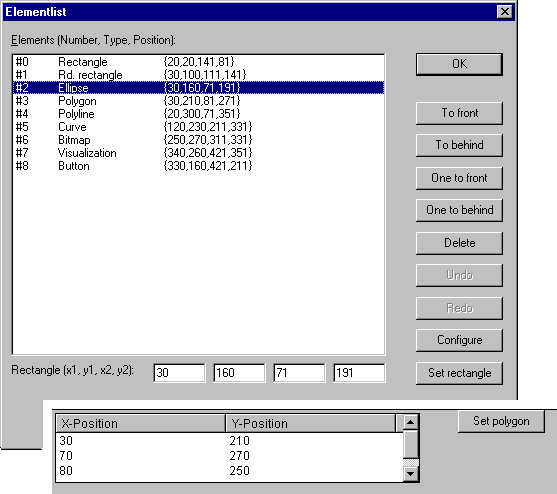Select element #7 Visualization row
The height and width of the screenshot is (494, 557).
pyautogui.click(x=199, y=153)
